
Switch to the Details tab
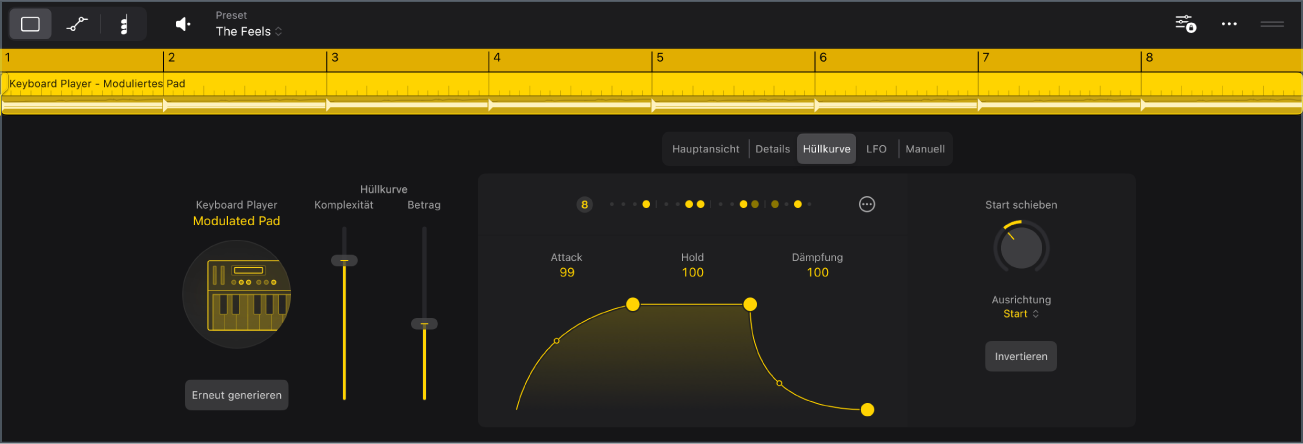click(772, 149)
